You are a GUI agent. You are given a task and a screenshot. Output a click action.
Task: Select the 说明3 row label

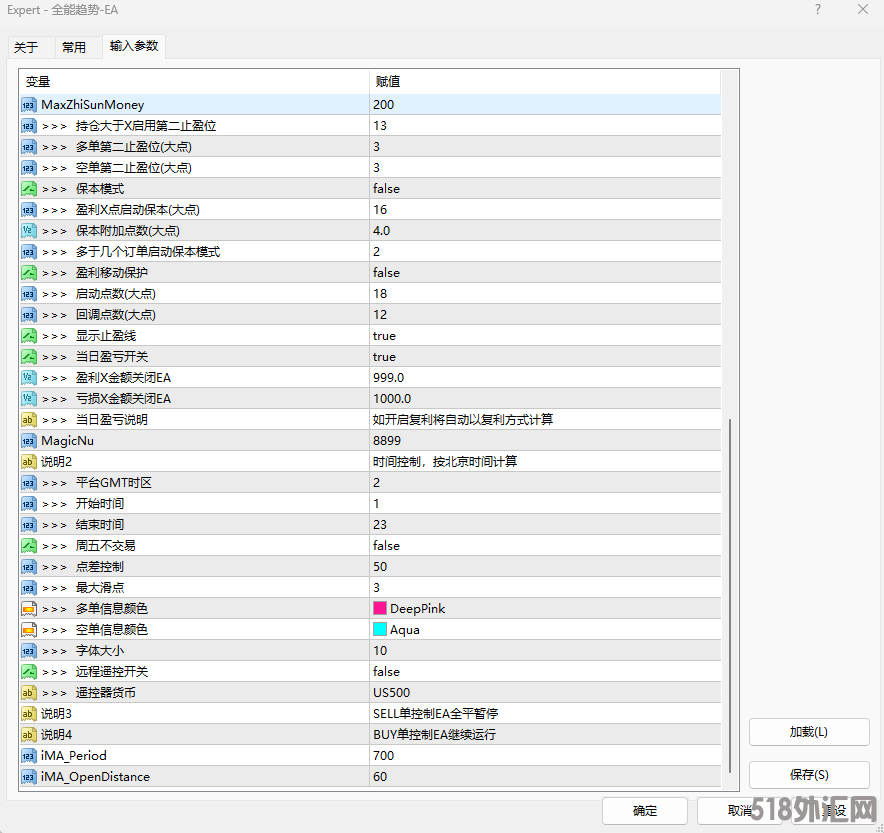click(x=56, y=714)
